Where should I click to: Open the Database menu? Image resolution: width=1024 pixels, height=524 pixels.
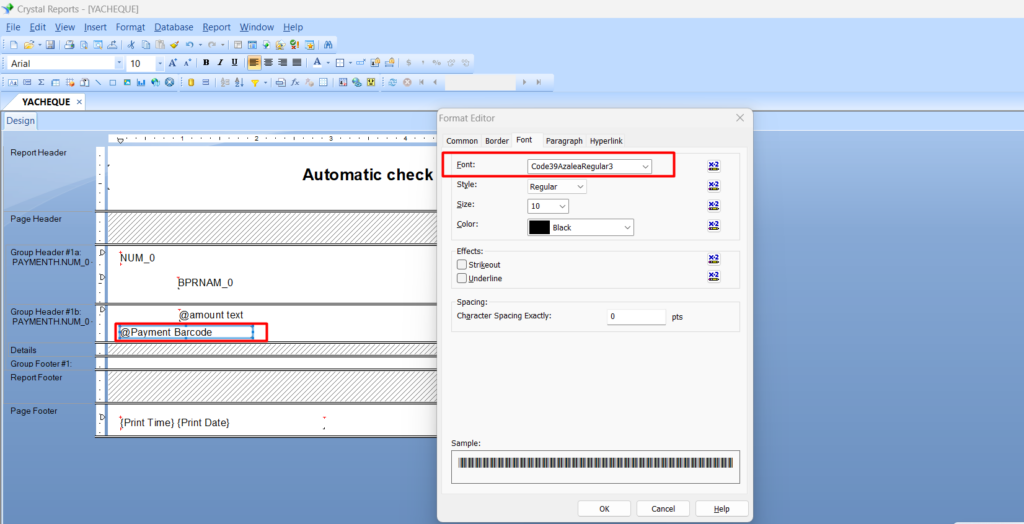pos(173,27)
